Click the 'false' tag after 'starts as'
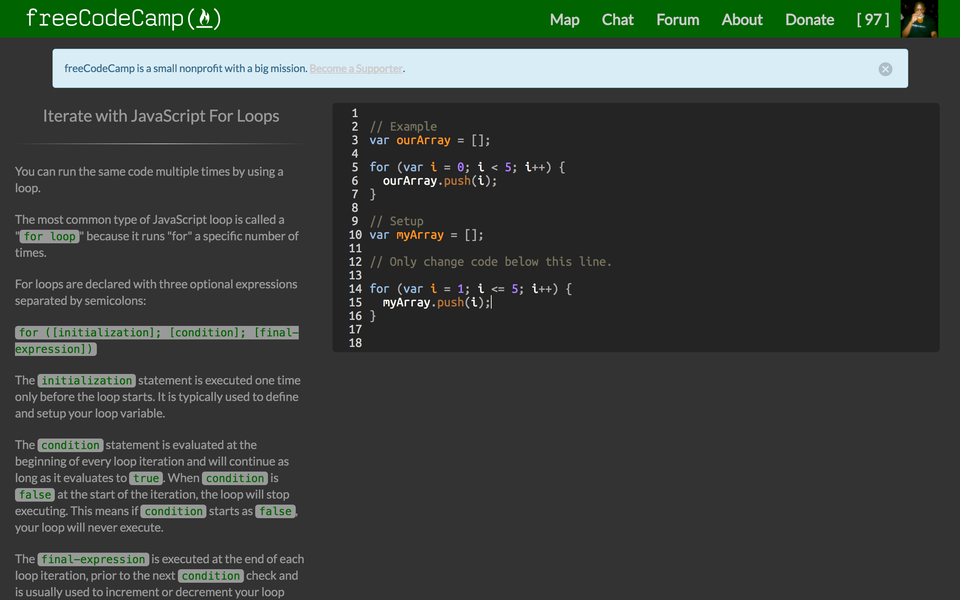This screenshot has height=600, width=960. (275, 511)
